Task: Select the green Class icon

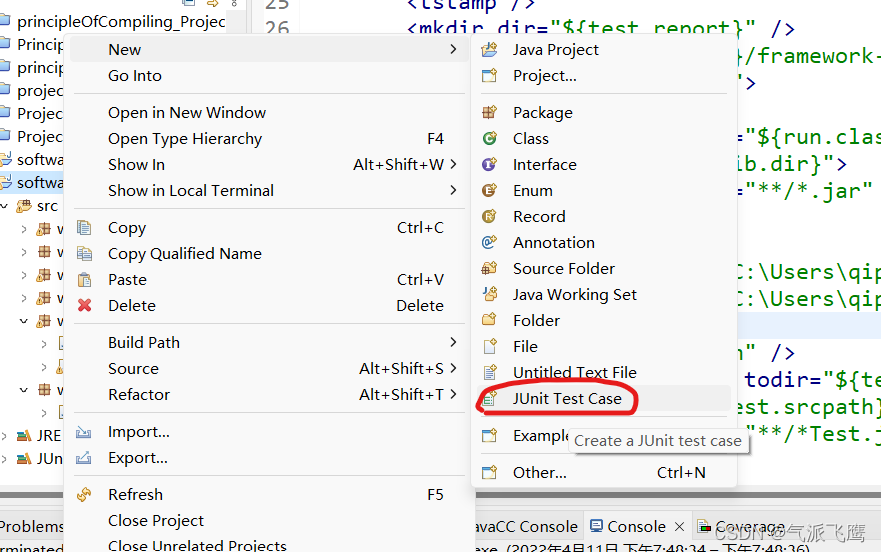Action: click(489, 138)
